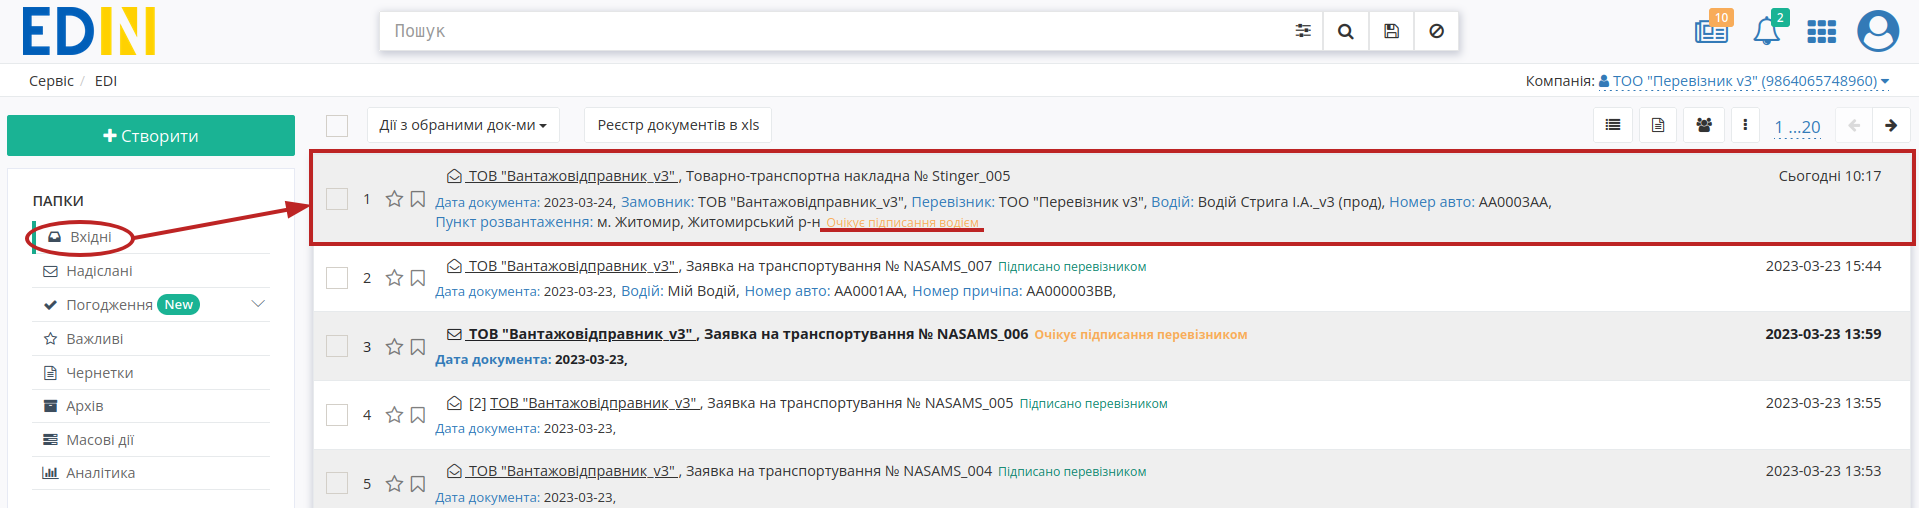Check the box for row 1 Stinger_005
Viewport: 1919px width, 508px height.
point(337,199)
